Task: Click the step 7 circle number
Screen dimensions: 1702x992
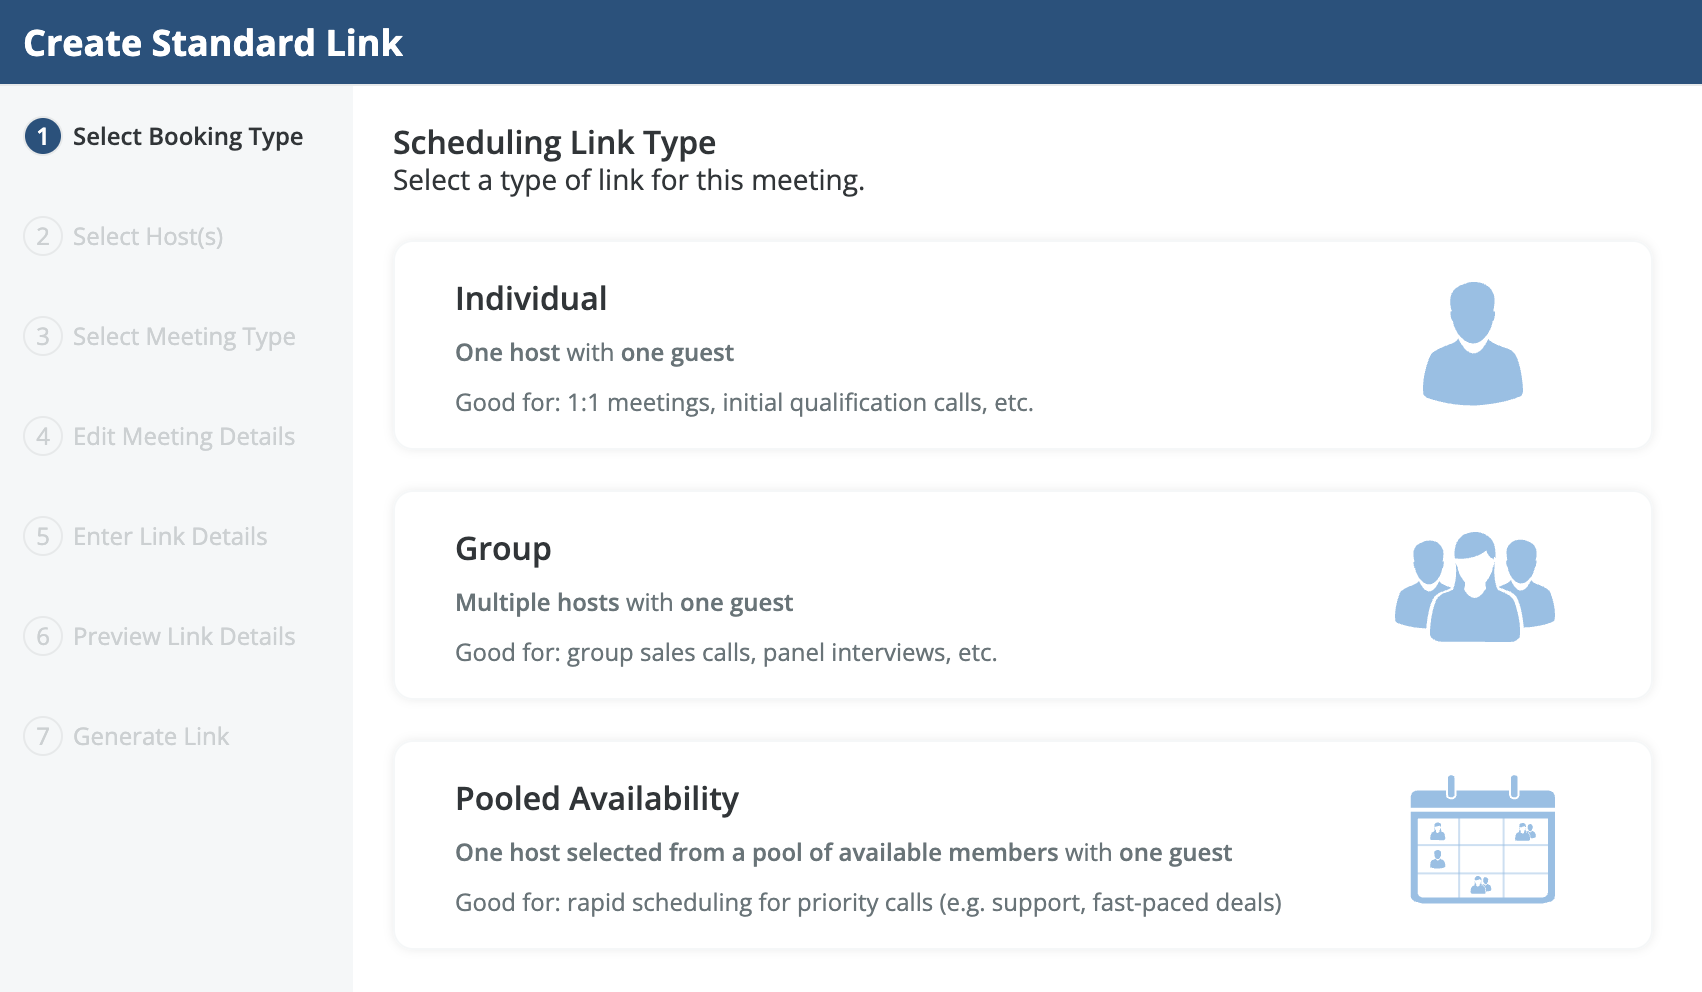Action: click(x=43, y=737)
